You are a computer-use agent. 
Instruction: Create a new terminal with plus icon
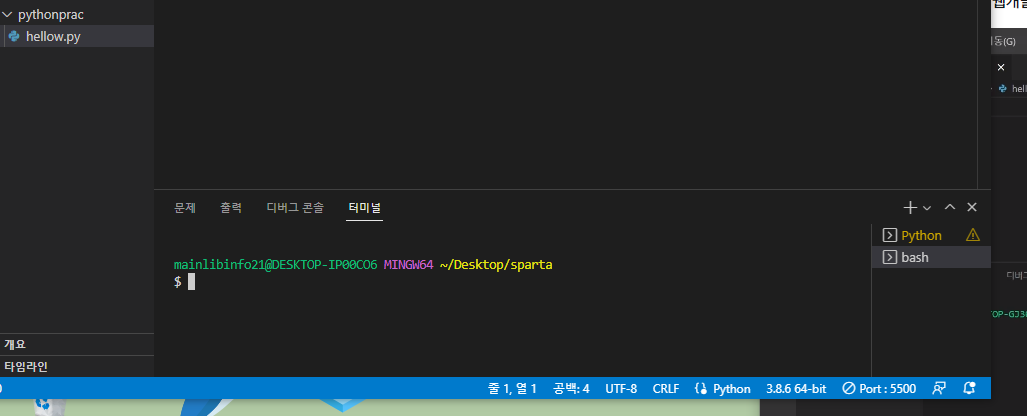click(x=910, y=208)
